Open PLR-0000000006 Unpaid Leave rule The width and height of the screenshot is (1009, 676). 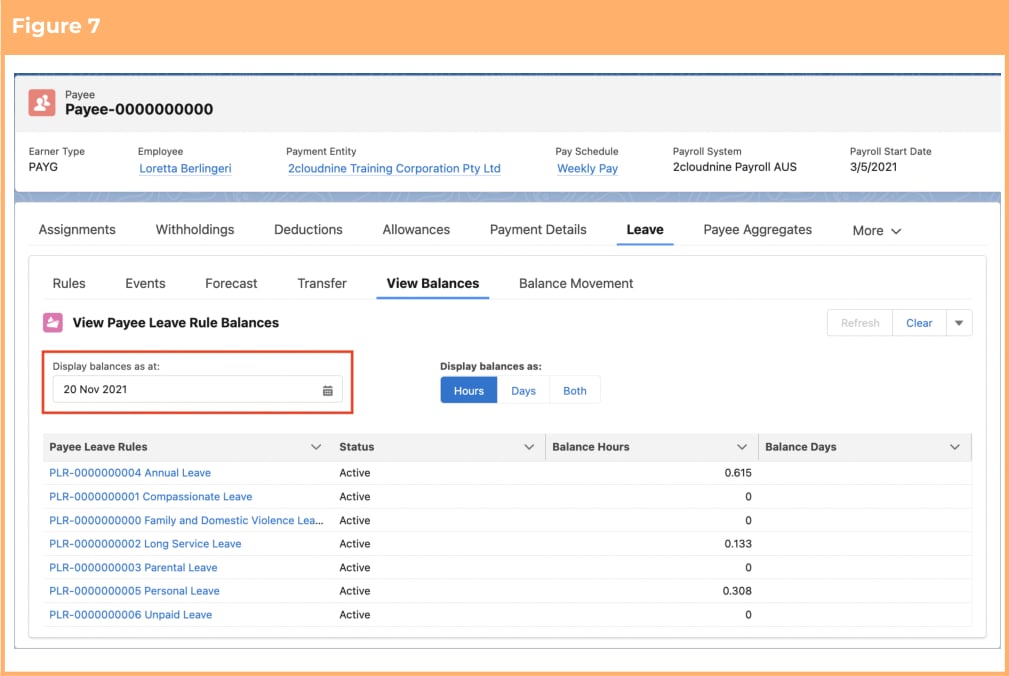[131, 614]
